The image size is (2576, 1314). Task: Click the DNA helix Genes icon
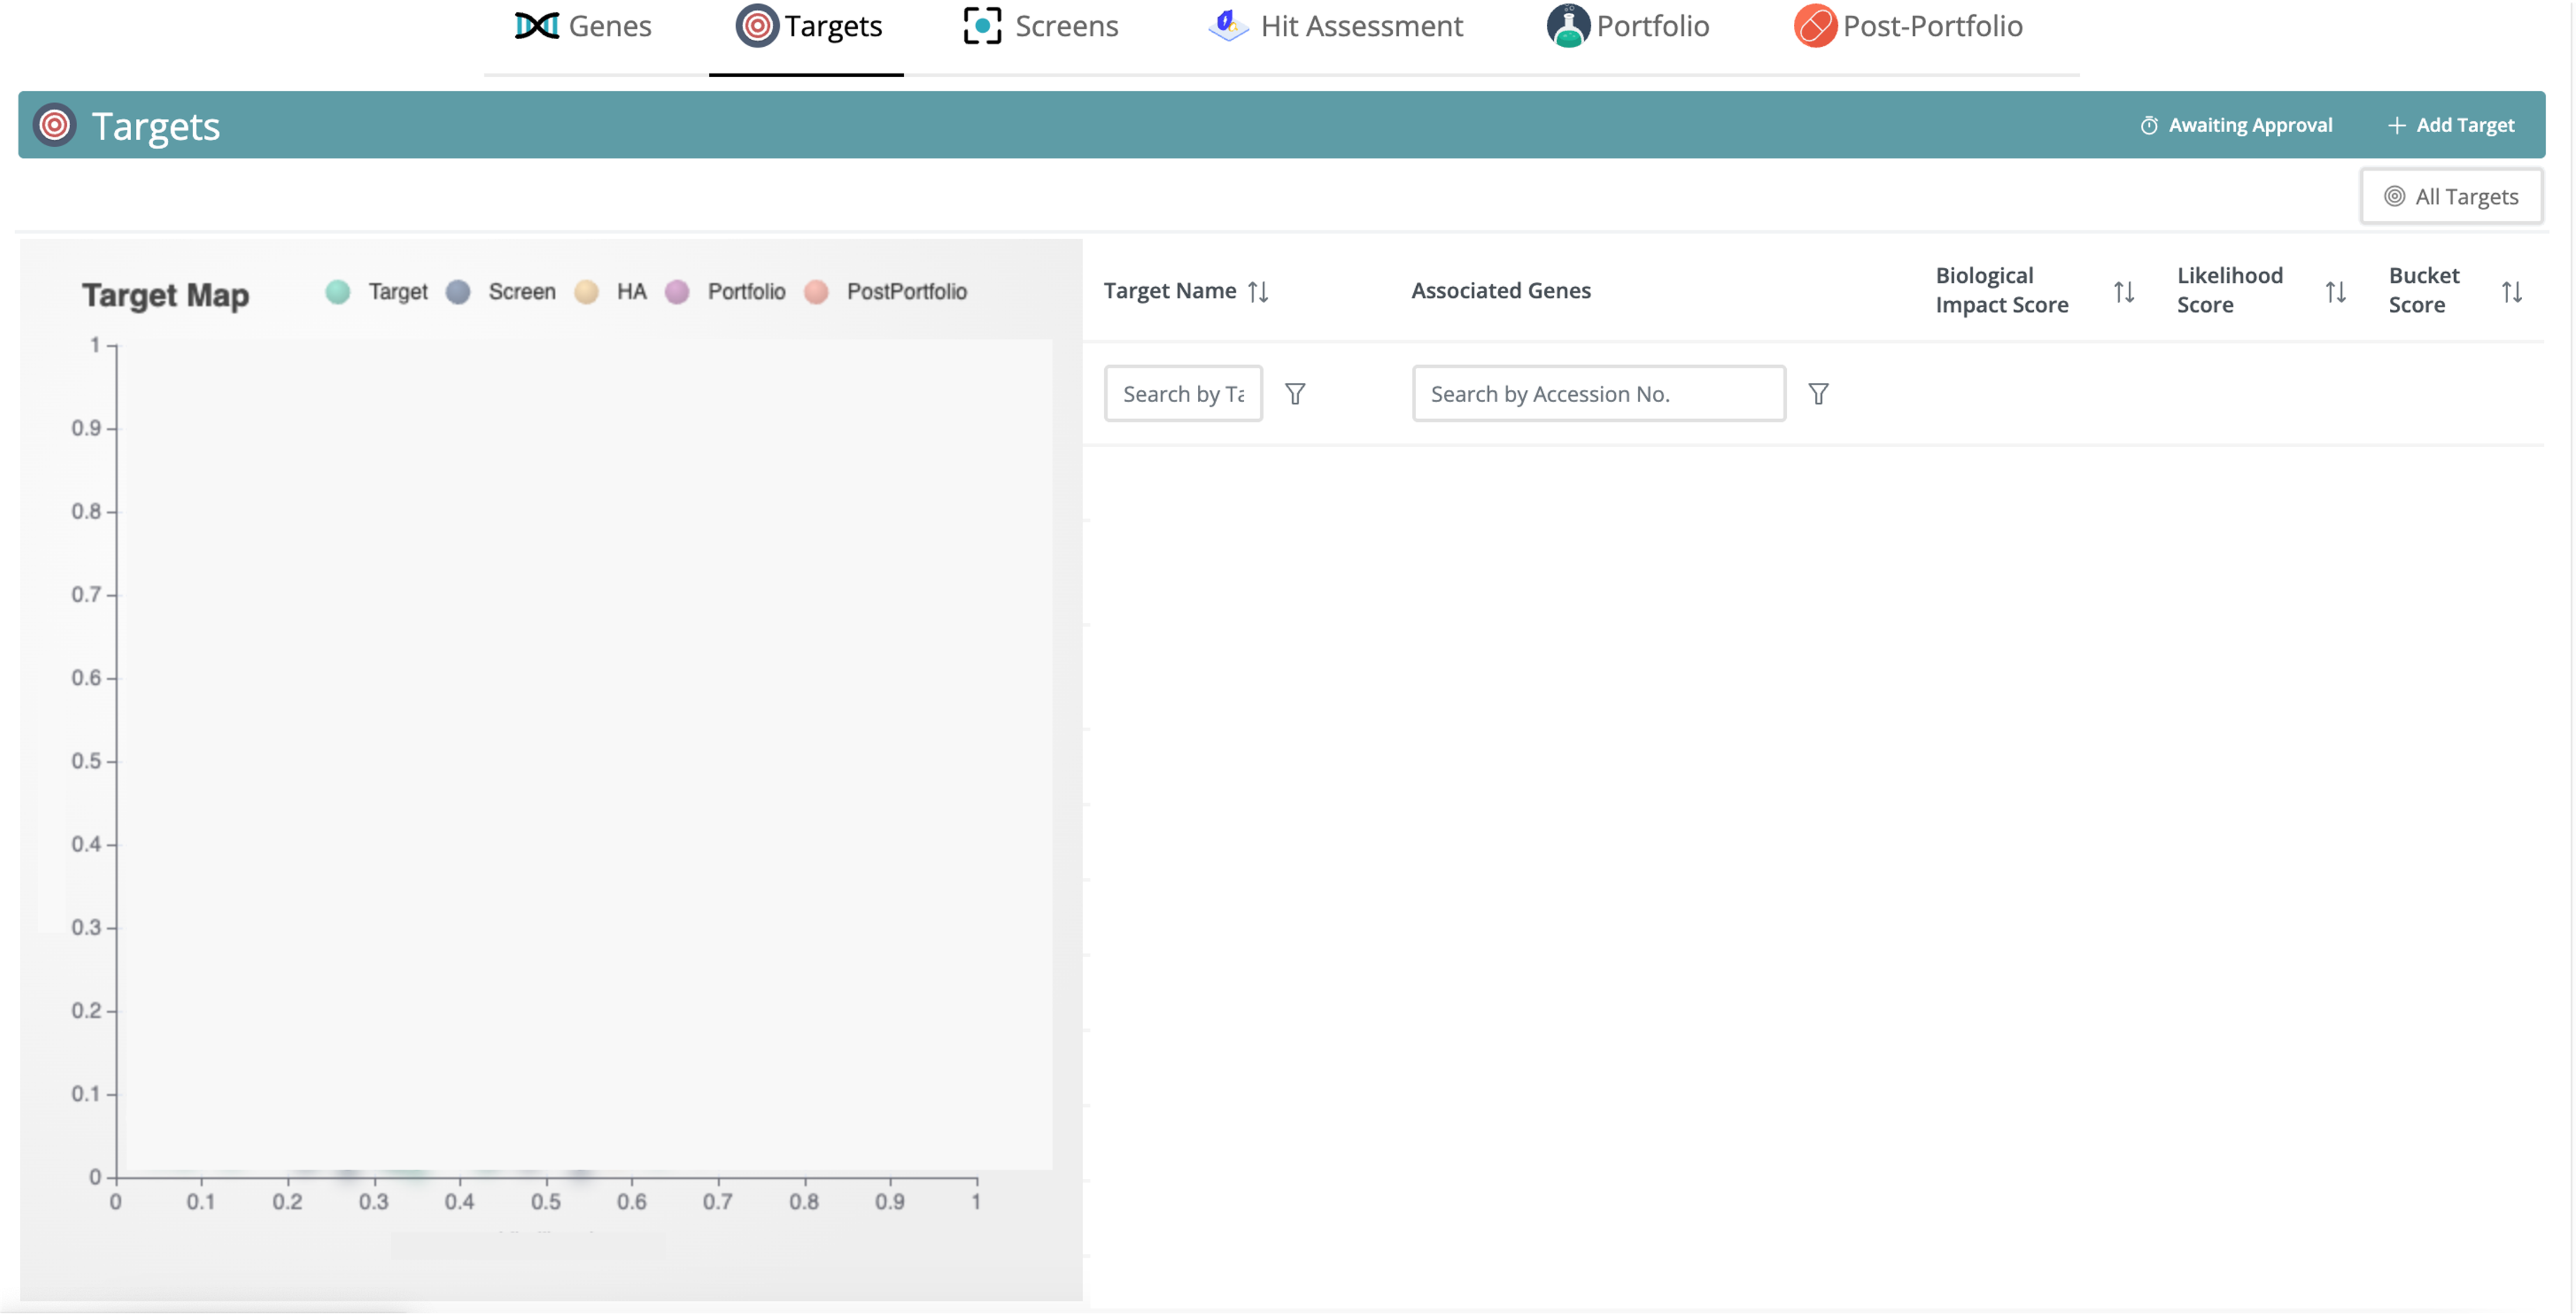pyautogui.click(x=537, y=26)
